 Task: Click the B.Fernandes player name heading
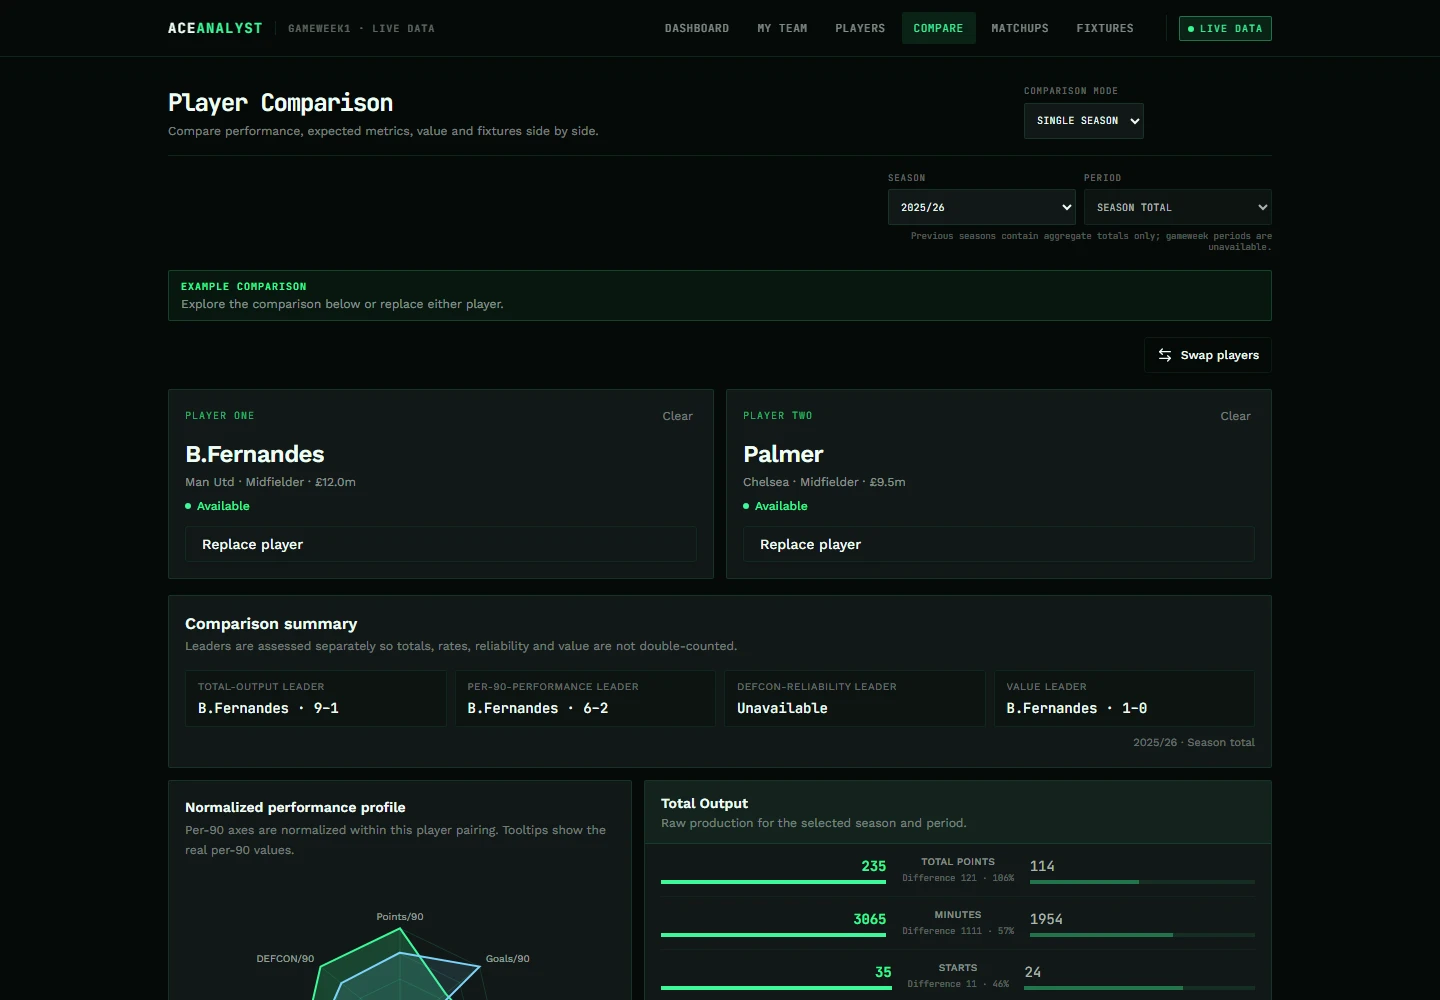(x=255, y=454)
